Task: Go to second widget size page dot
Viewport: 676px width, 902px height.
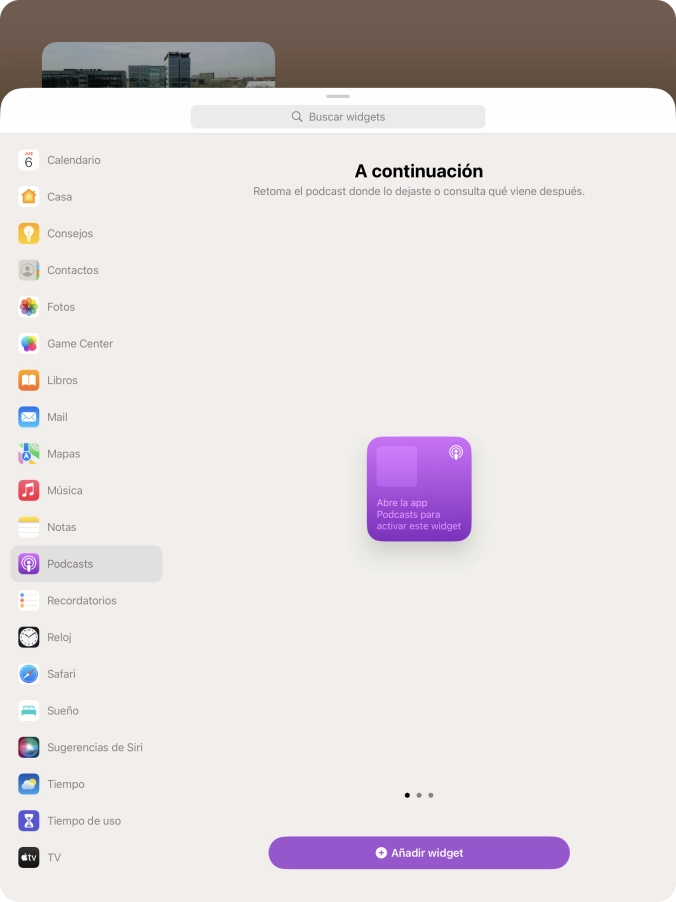Action: click(419, 796)
